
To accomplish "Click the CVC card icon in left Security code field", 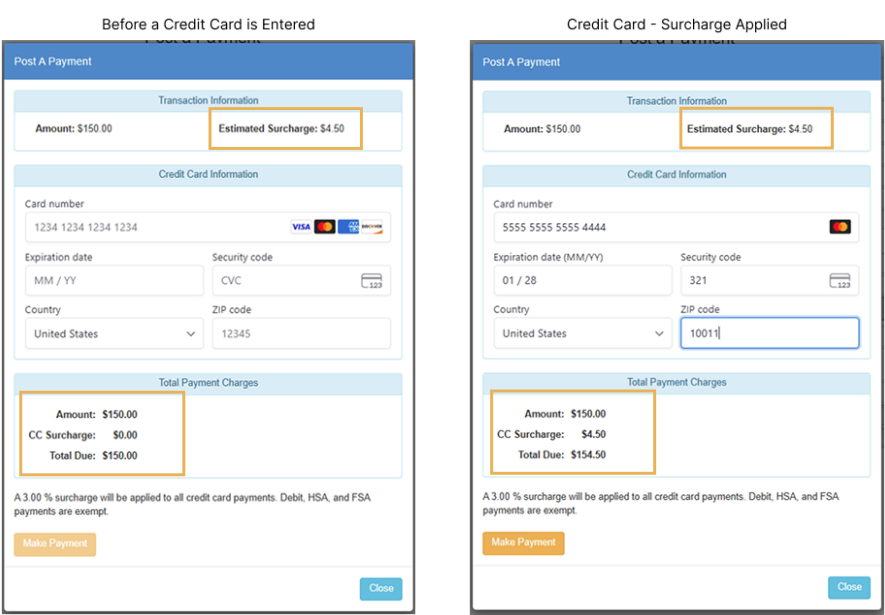I will (x=371, y=280).
